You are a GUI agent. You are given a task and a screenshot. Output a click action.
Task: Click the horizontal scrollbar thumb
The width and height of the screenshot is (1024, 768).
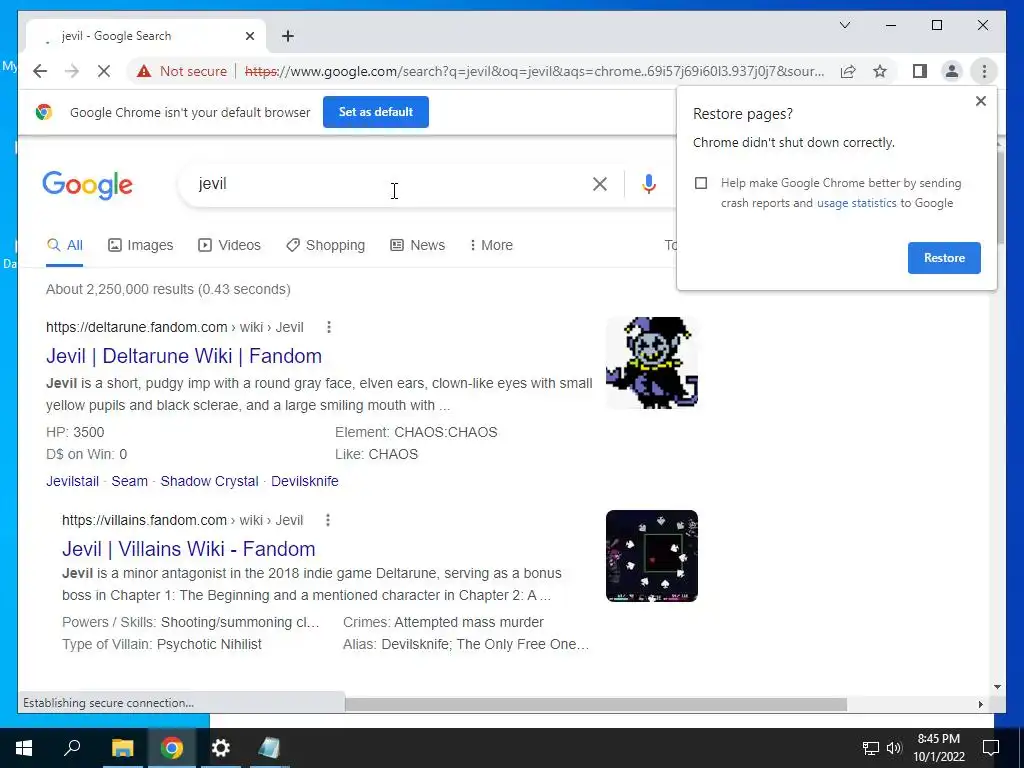coord(596,705)
